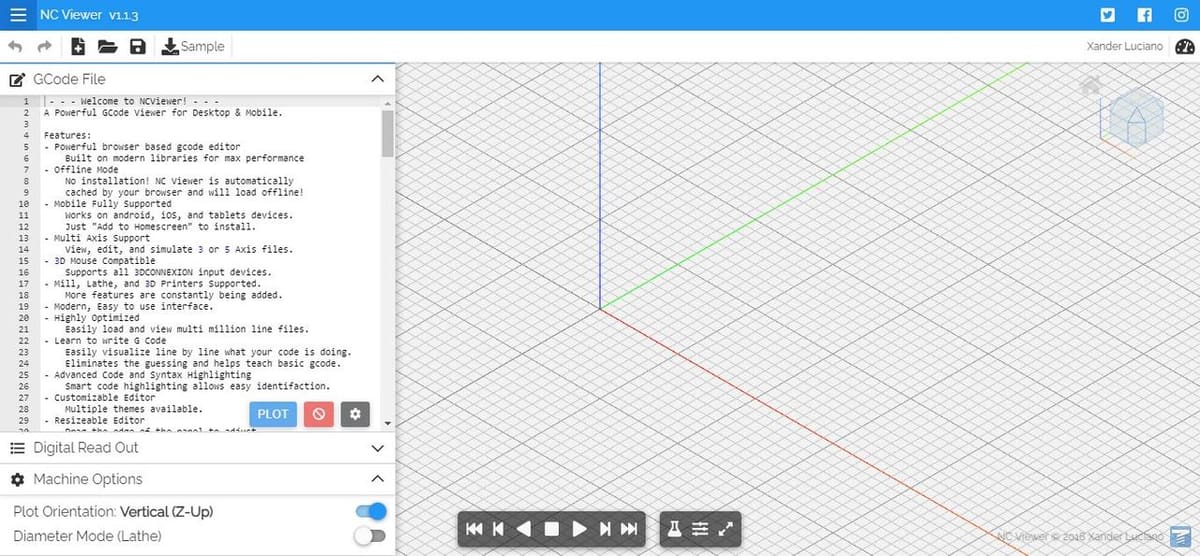Toggle fullscreen expand view icon

[x=726, y=529]
